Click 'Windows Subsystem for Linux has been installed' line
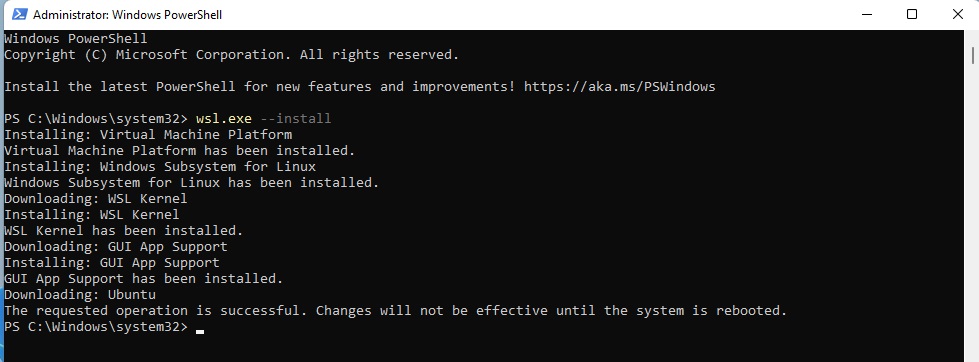The image size is (979, 362). pyautogui.click(x=192, y=183)
